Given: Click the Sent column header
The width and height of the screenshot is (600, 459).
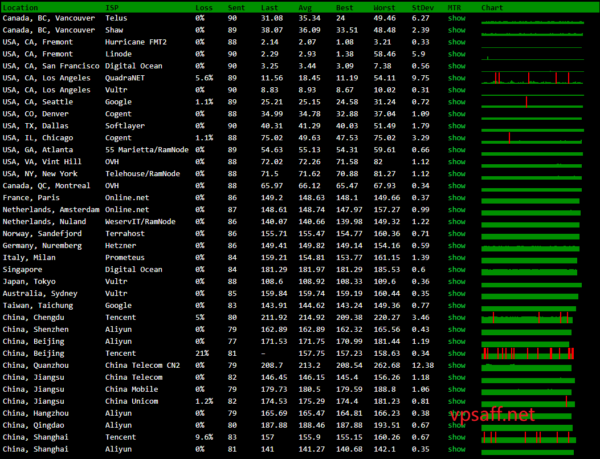Looking at the screenshot, I should (236, 8).
